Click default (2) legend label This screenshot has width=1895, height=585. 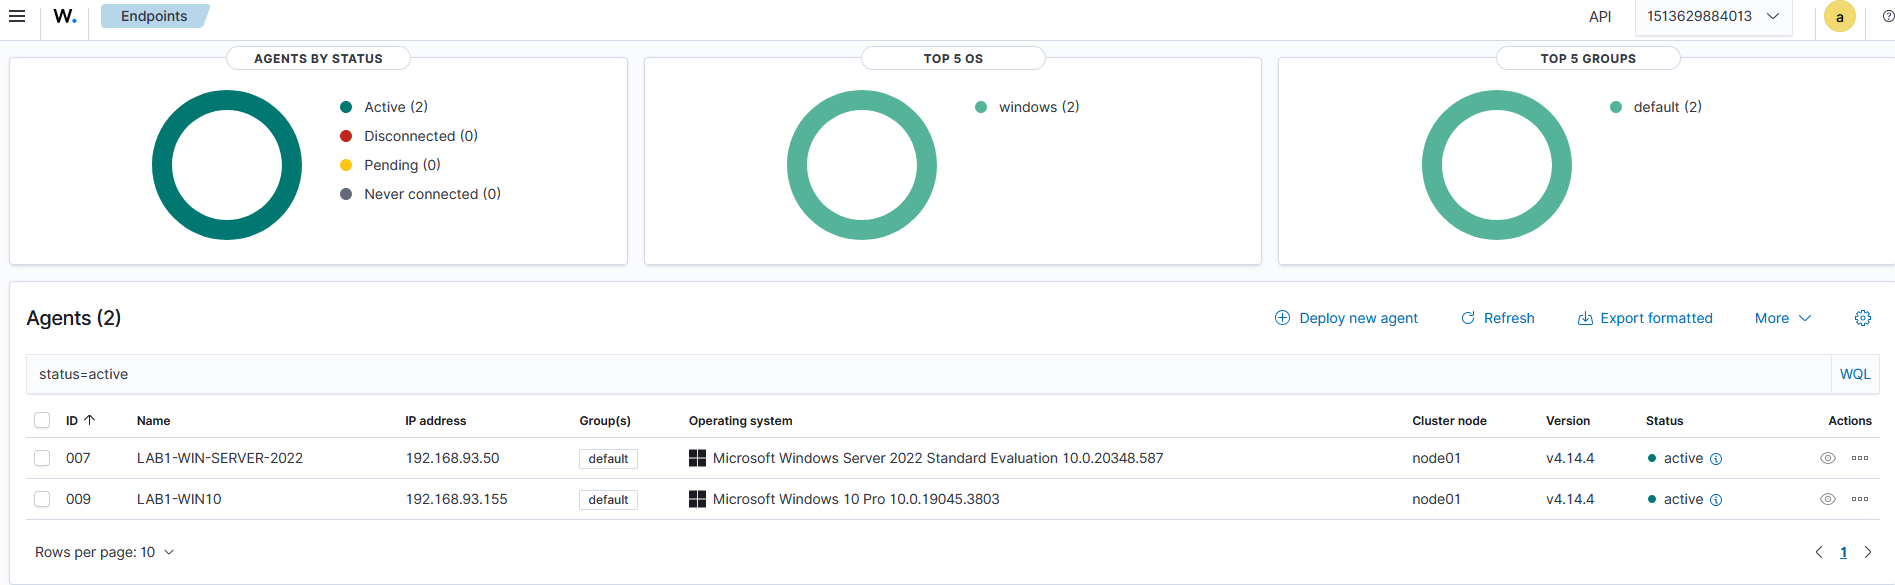pos(1667,107)
